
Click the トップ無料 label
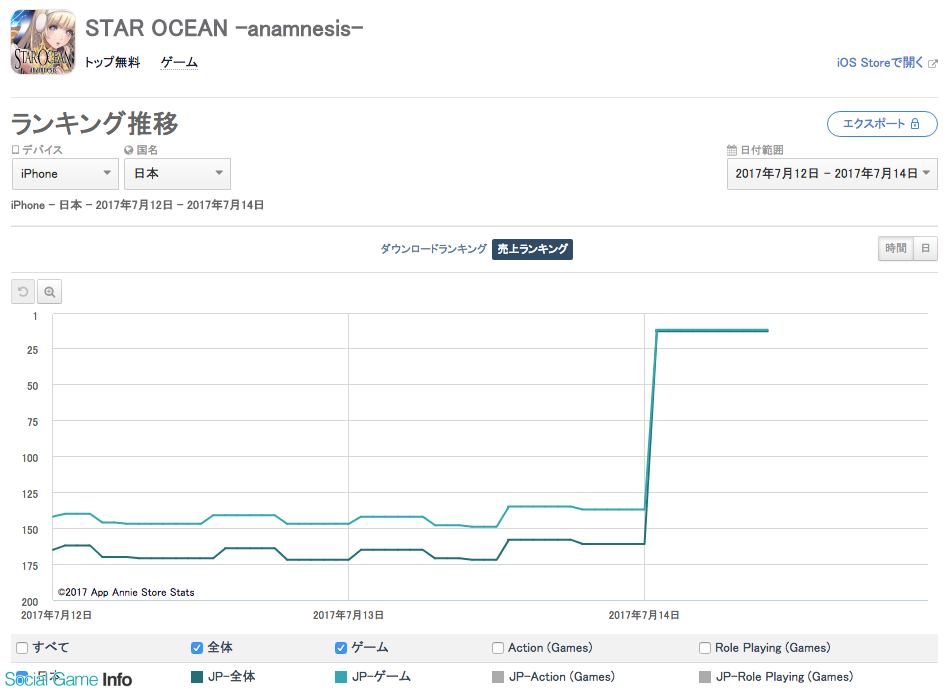[112, 62]
